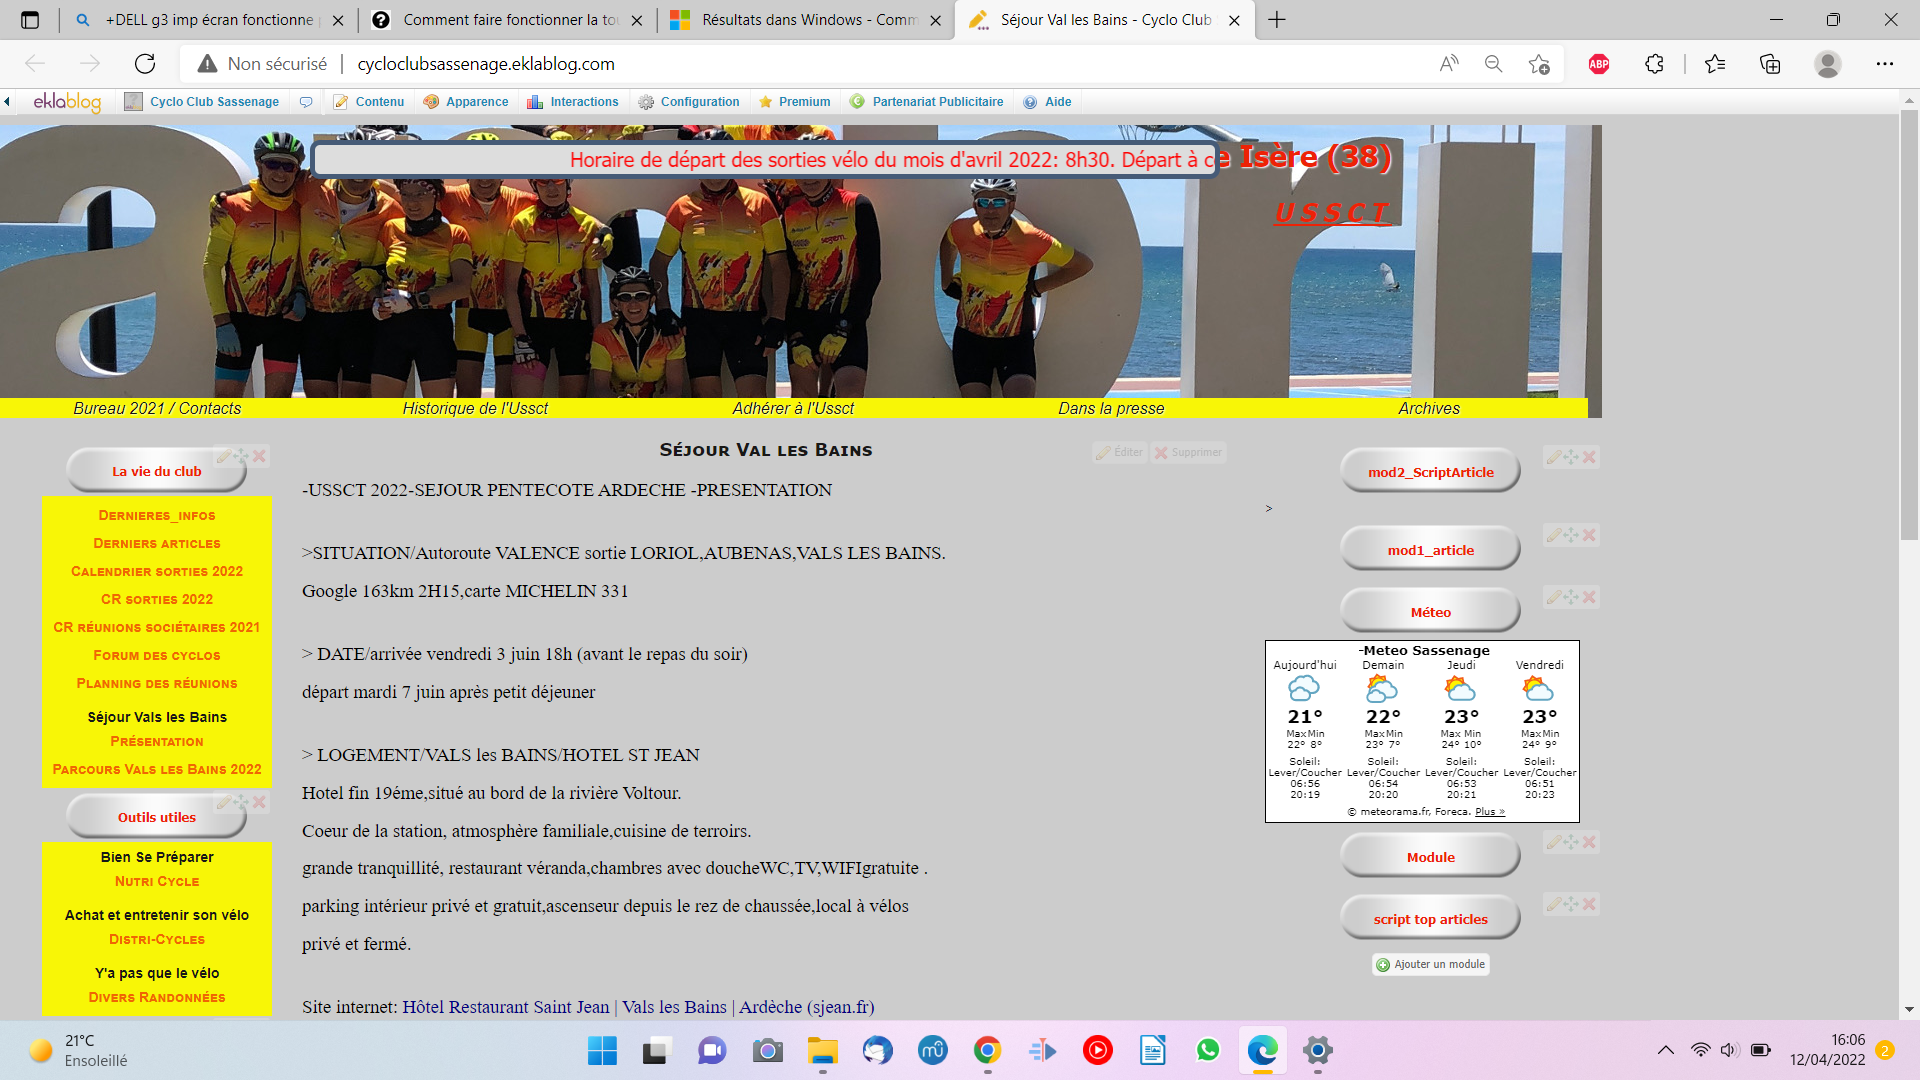Image resolution: width=1920 pixels, height=1080 pixels.
Task: Open 'Forum des cyclos' sidebar link
Action: point(157,655)
